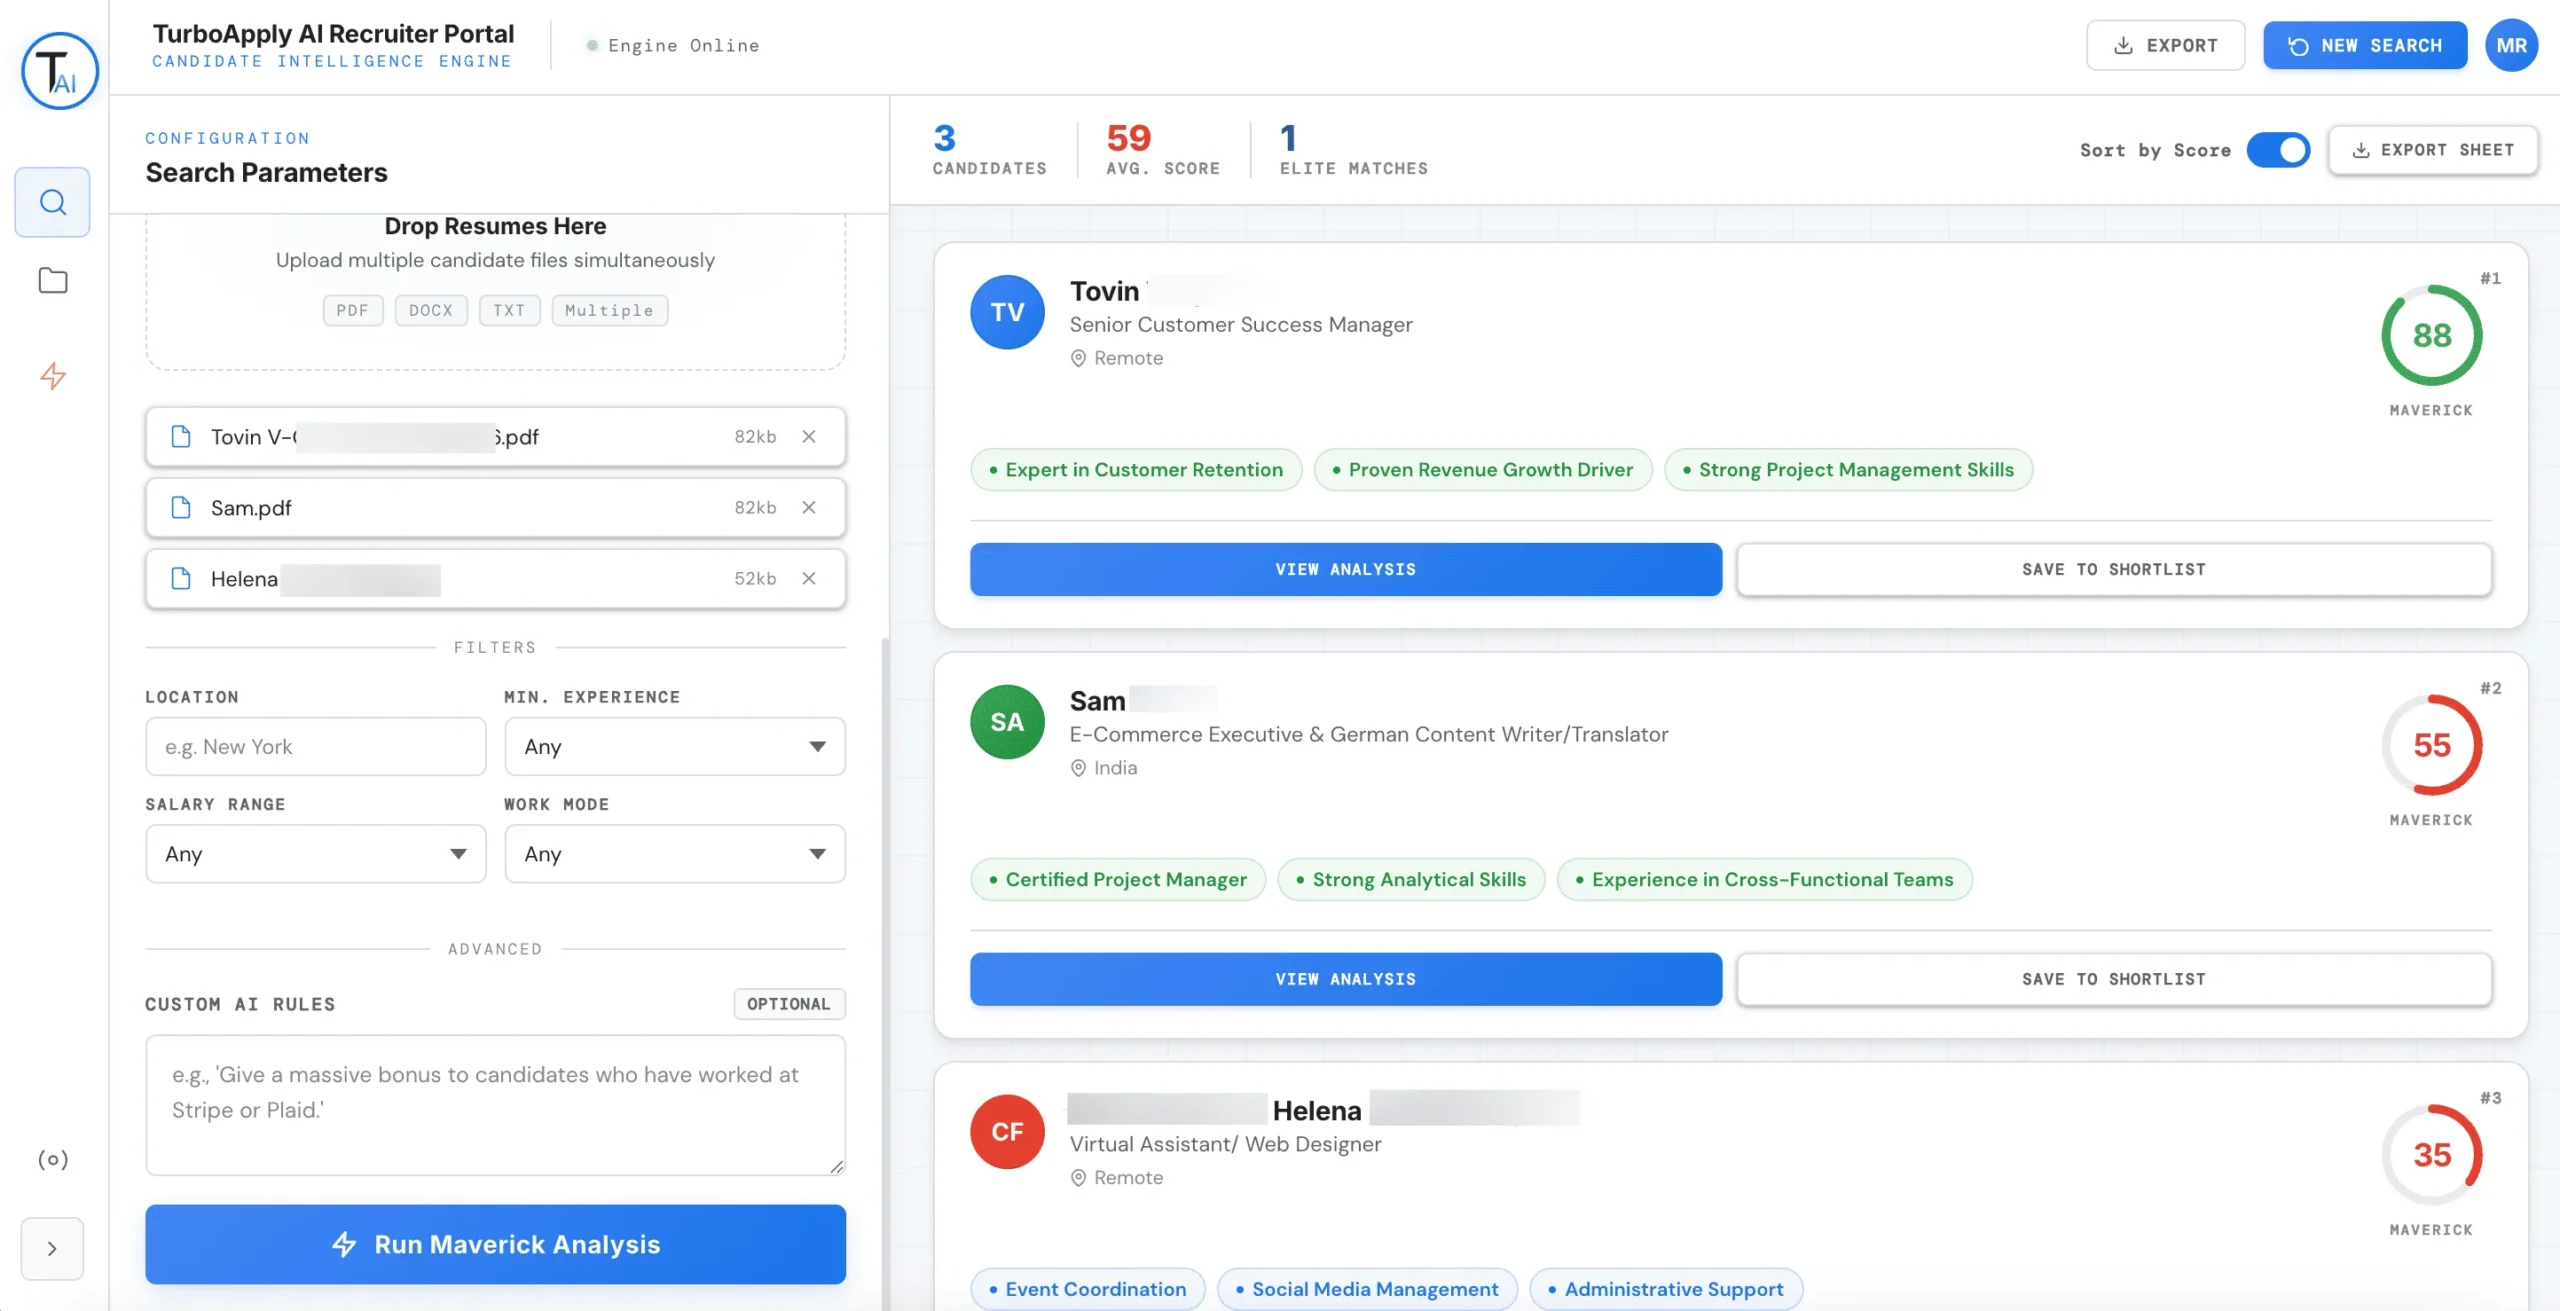2560x1311 pixels.
Task: Click the New Search button
Action: 2365,46
